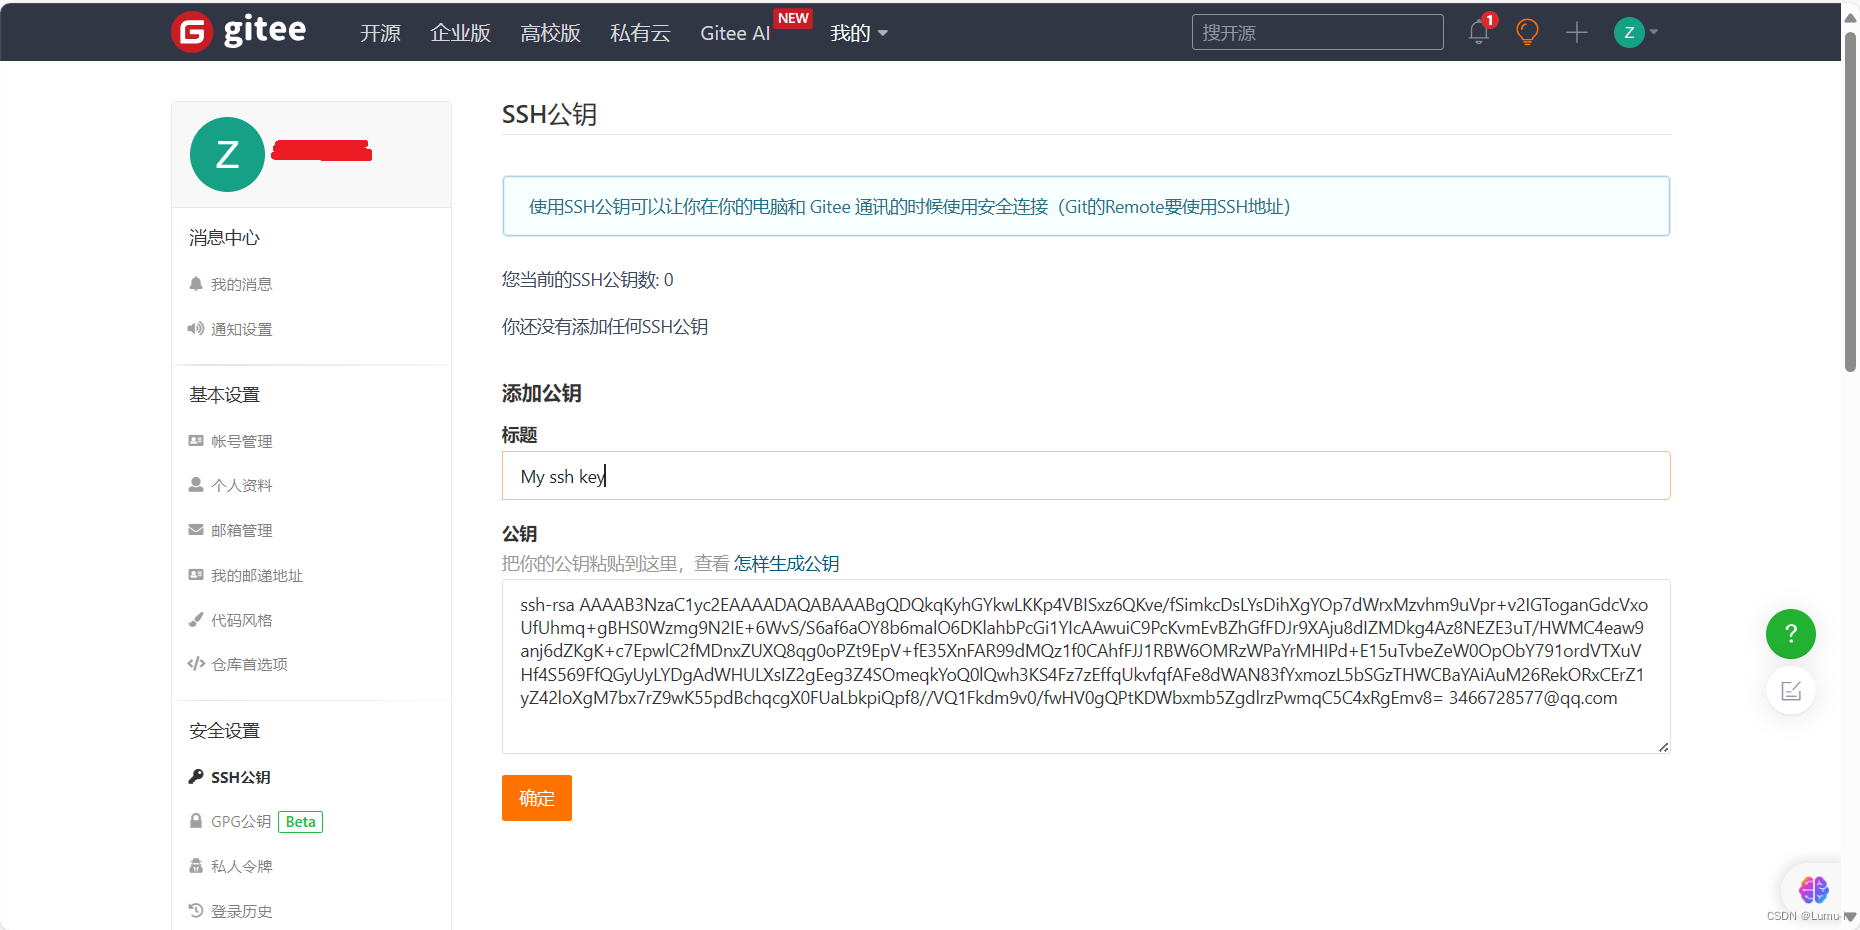Screen dimensions: 1860x930
Task: Open 通知设置 notification settings
Action: point(241,328)
